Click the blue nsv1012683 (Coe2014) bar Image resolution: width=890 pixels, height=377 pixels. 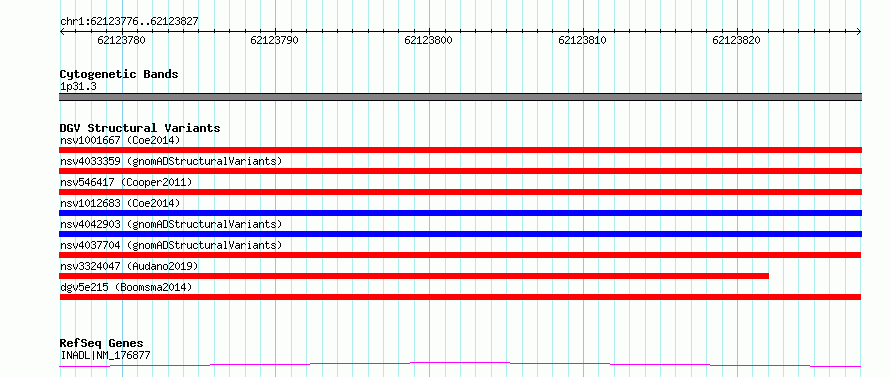click(460, 213)
